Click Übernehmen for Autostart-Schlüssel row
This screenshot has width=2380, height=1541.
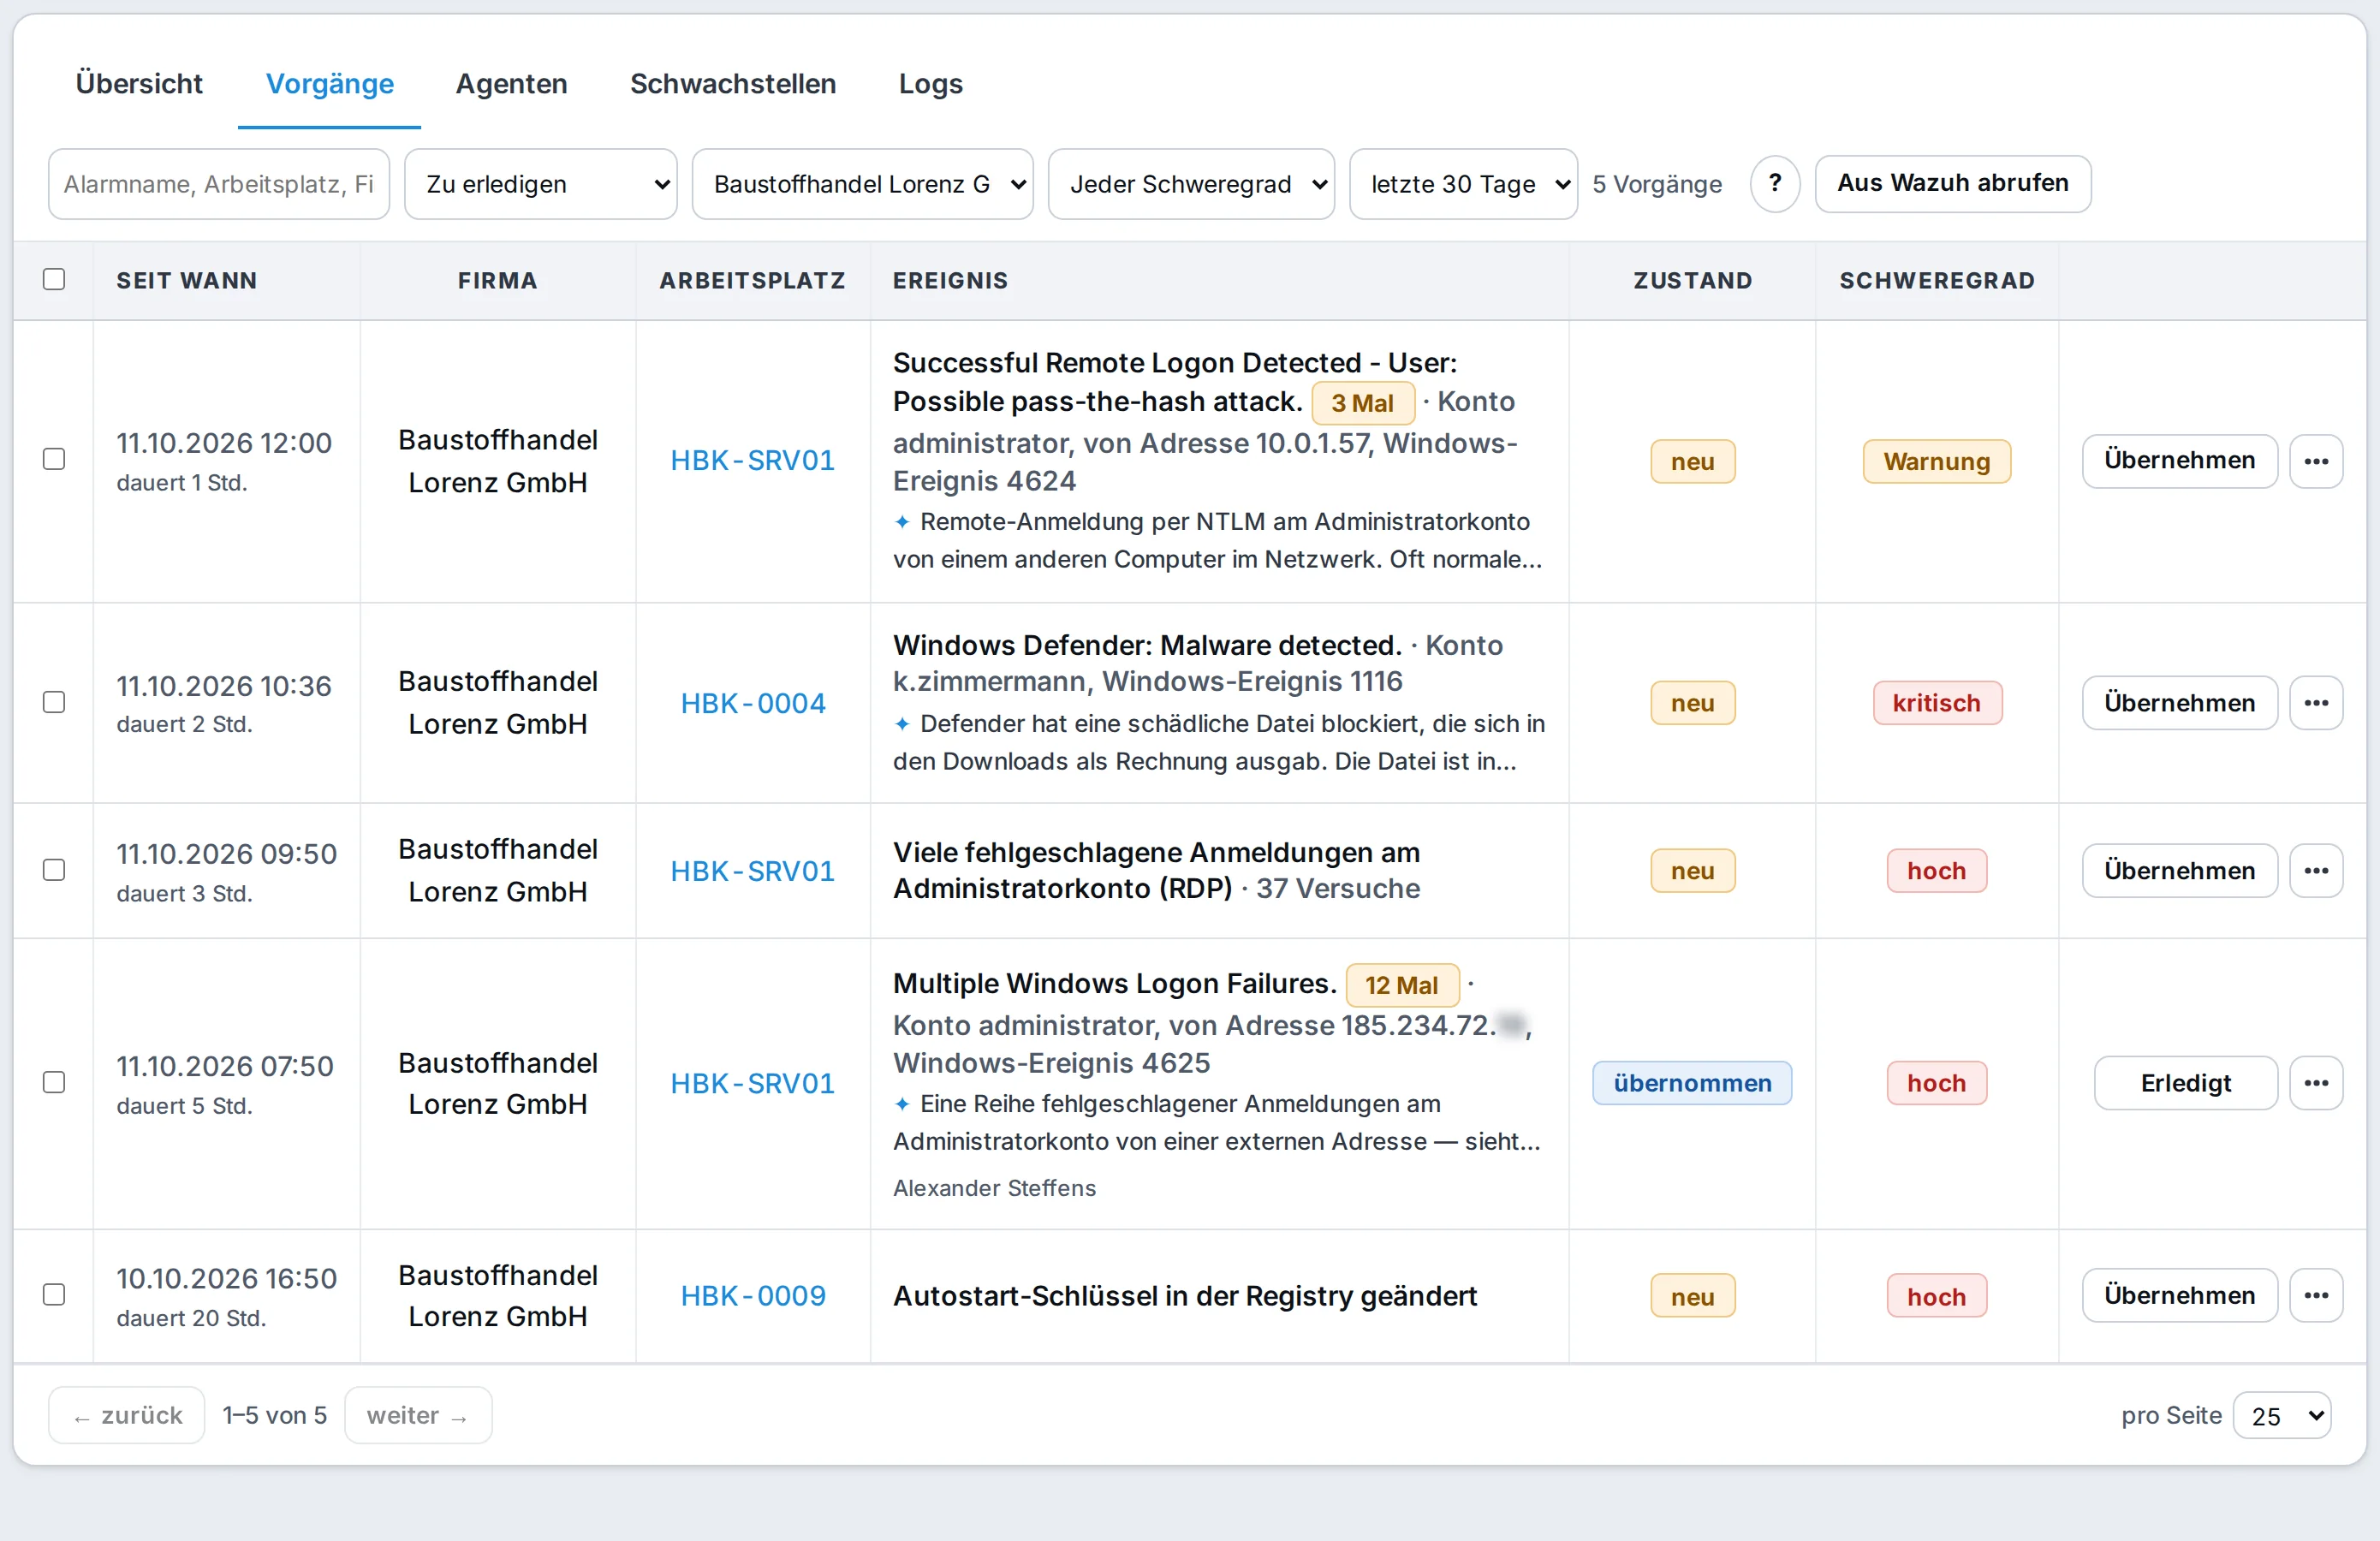click(2179, 1296)
